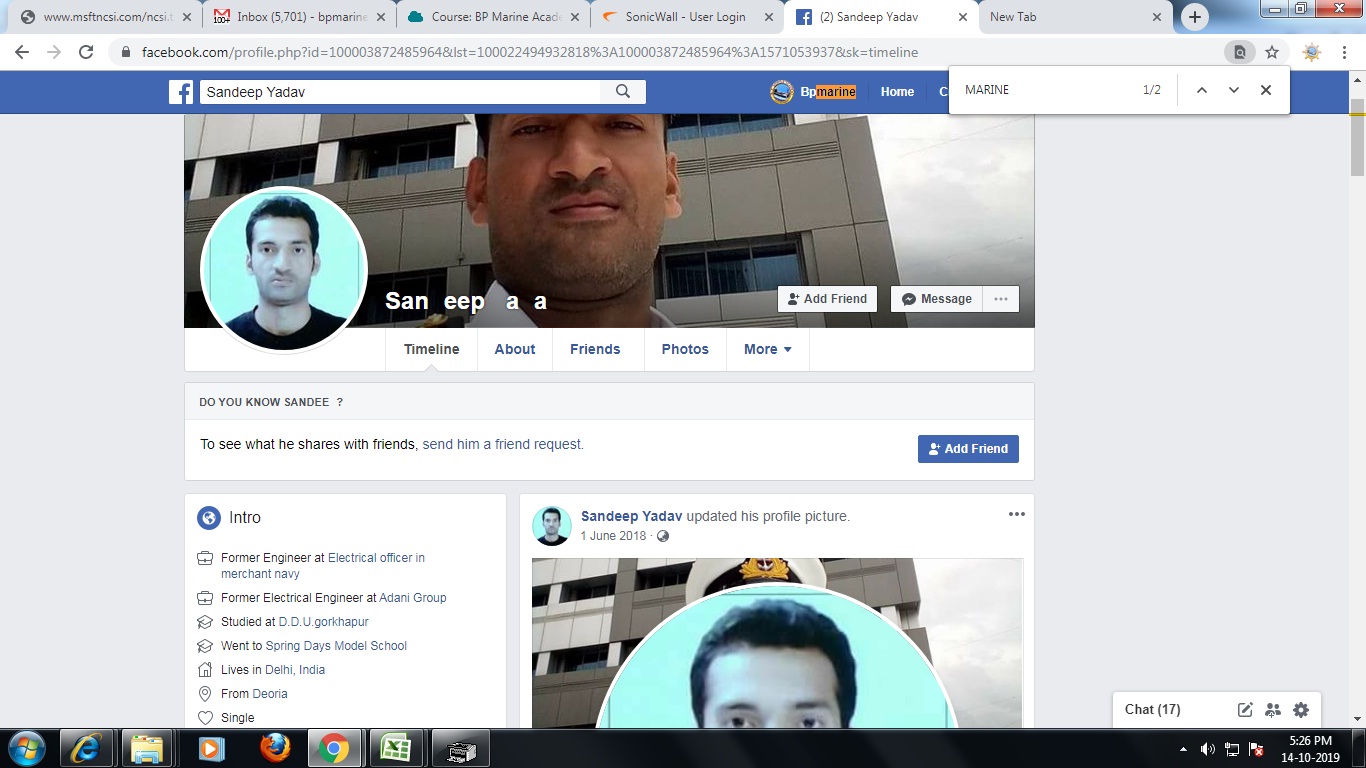Open new Chrome tab with plus button
Image resolution: width=1366 pixels, height=768 pixels.
(x=1194, y=17)
